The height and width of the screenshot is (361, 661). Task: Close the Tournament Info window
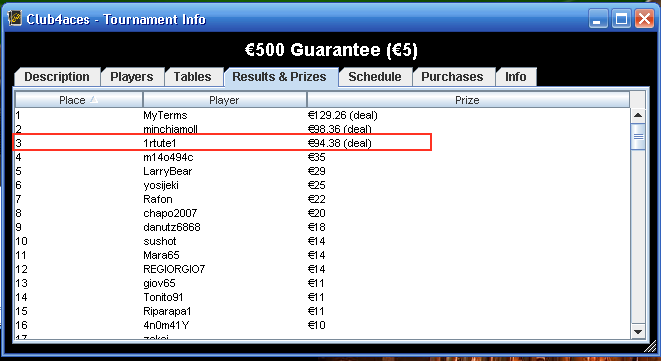645,19
